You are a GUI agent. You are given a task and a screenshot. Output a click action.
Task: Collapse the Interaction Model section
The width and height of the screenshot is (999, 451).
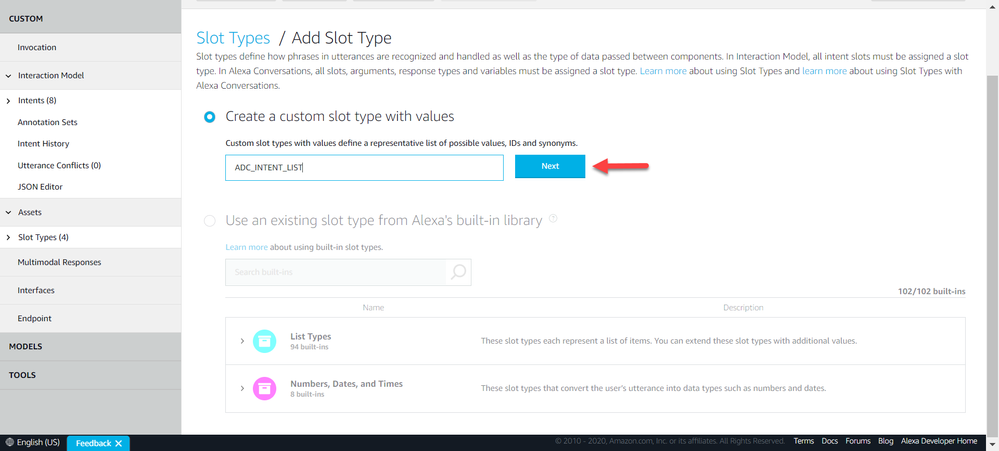(x=9, y=75)
